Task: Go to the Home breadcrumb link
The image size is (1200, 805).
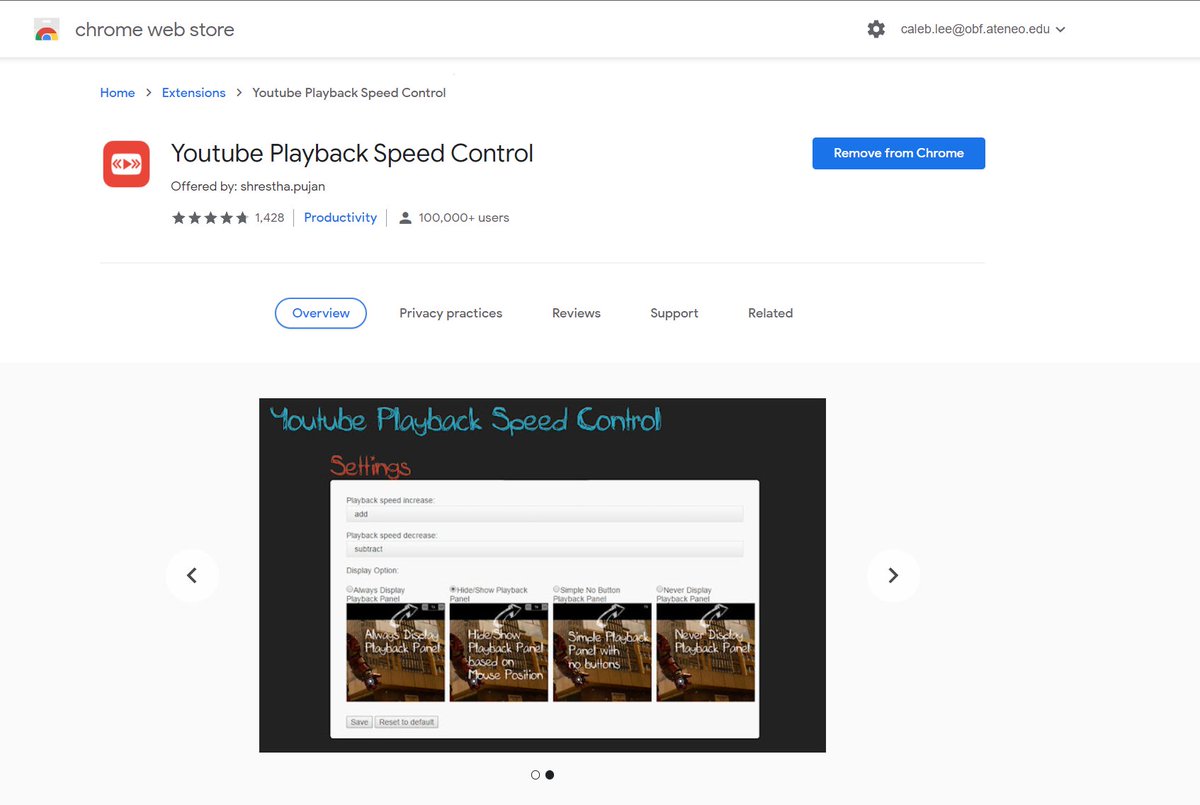Action: 117,93
